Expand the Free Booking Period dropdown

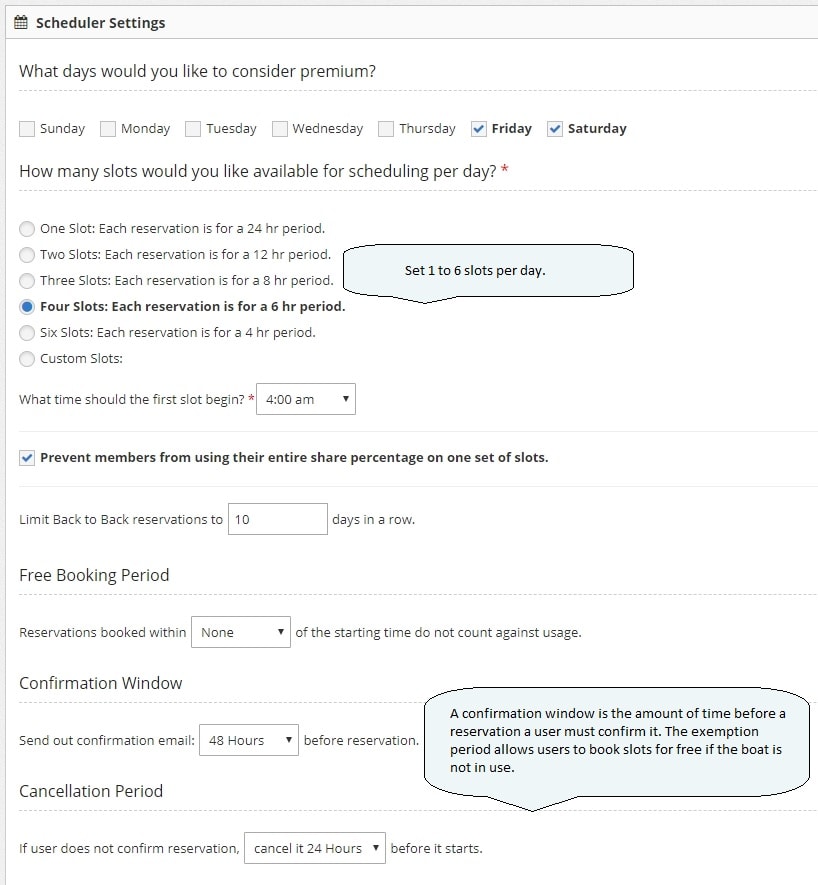241,632
